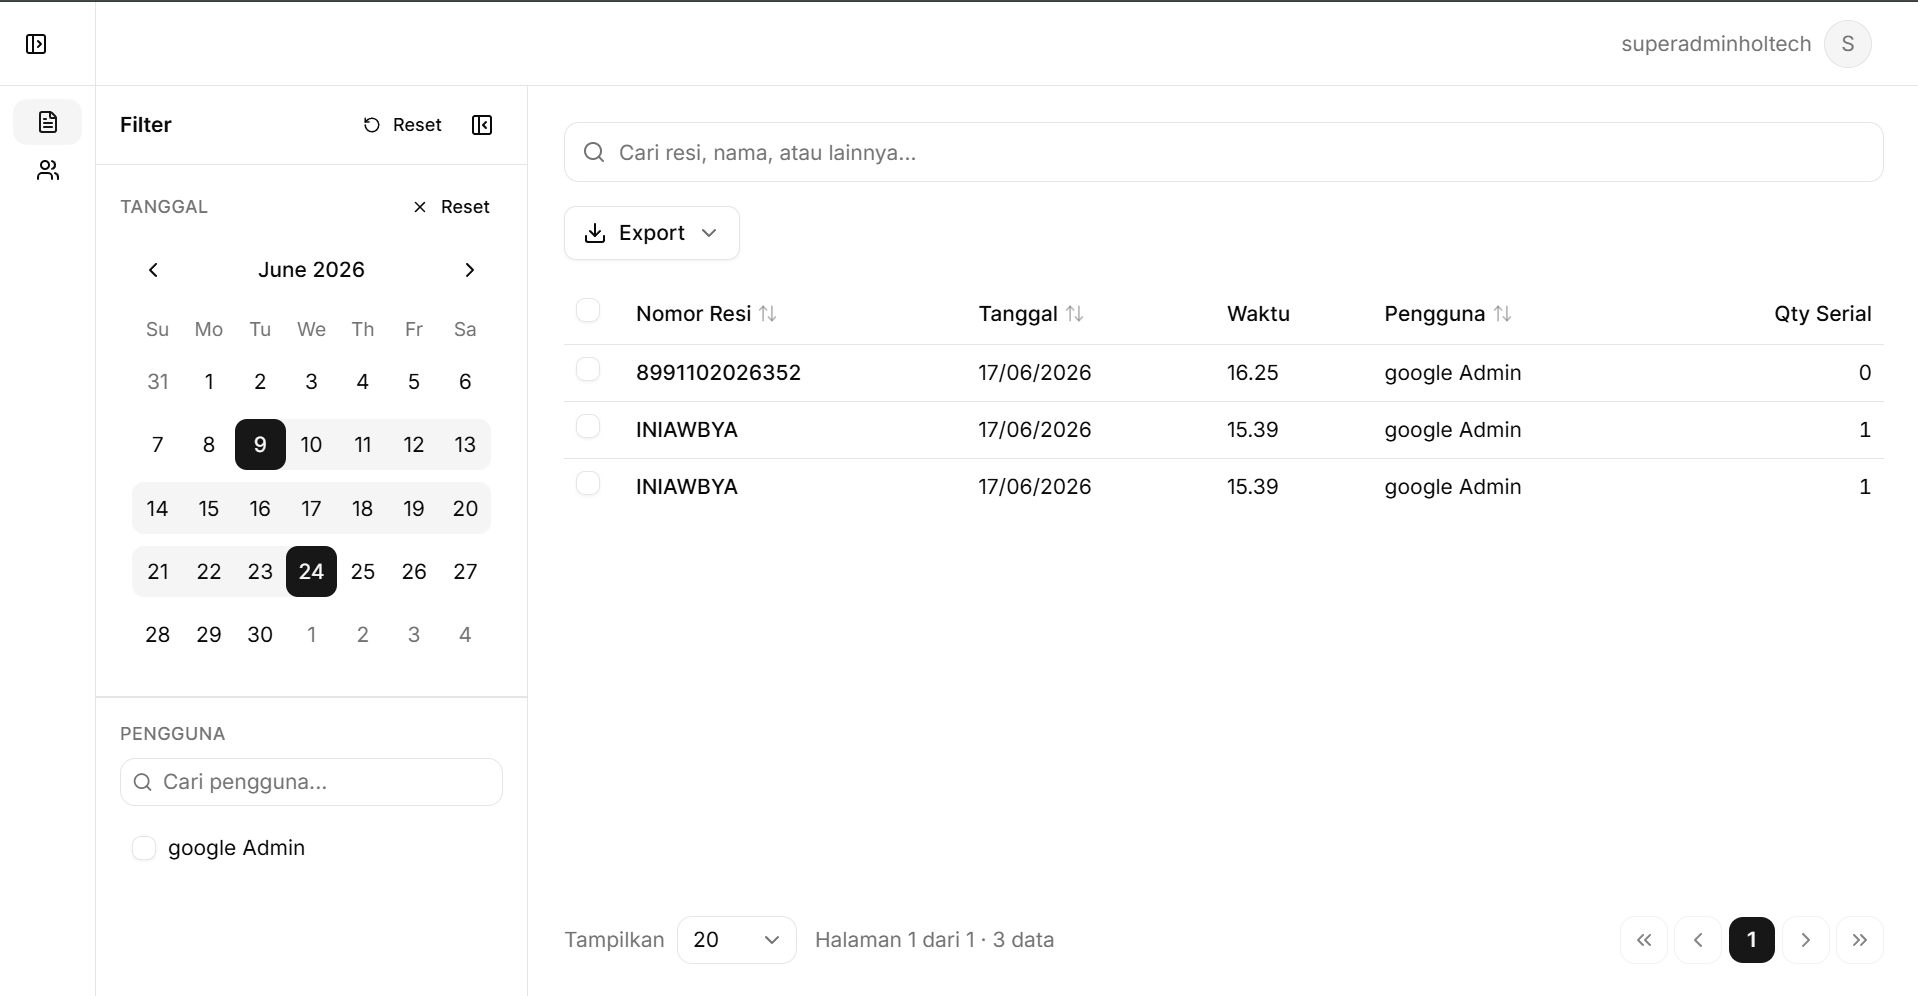Select June 6 in the calendar
Screen dimensions: 1918x996
(x=465, y=382)
